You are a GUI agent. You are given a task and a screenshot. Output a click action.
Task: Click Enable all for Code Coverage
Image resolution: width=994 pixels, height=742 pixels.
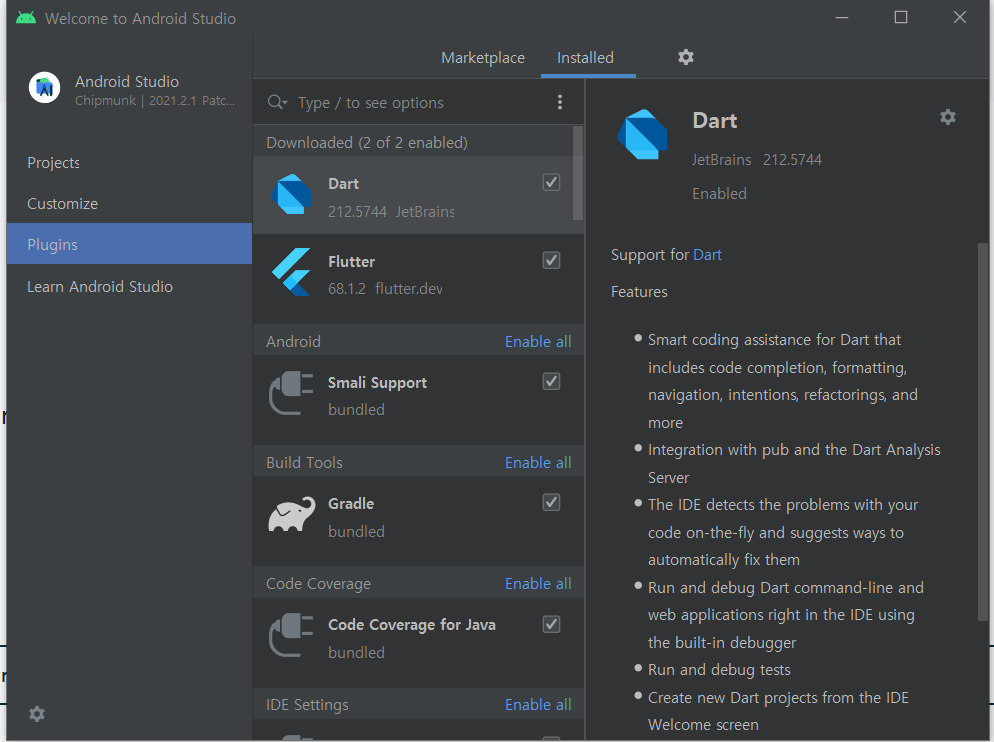tap(538, 583)
